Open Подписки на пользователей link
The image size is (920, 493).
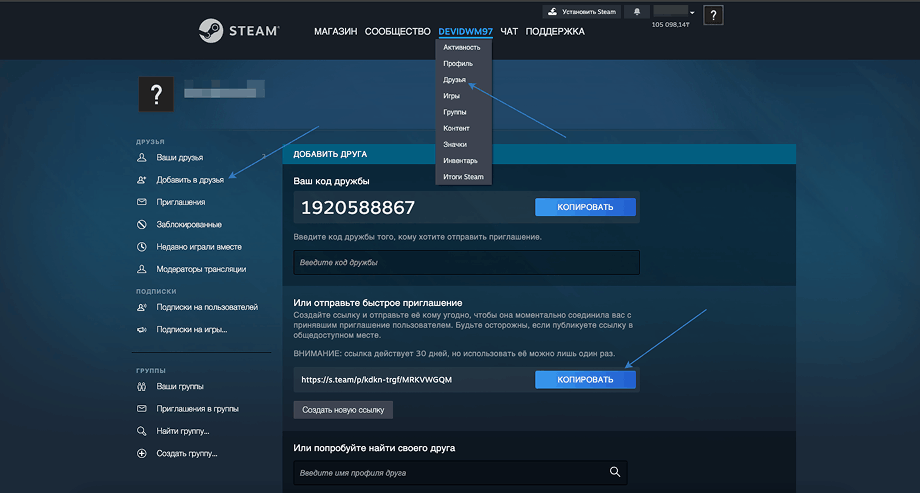tap(207, 307)
